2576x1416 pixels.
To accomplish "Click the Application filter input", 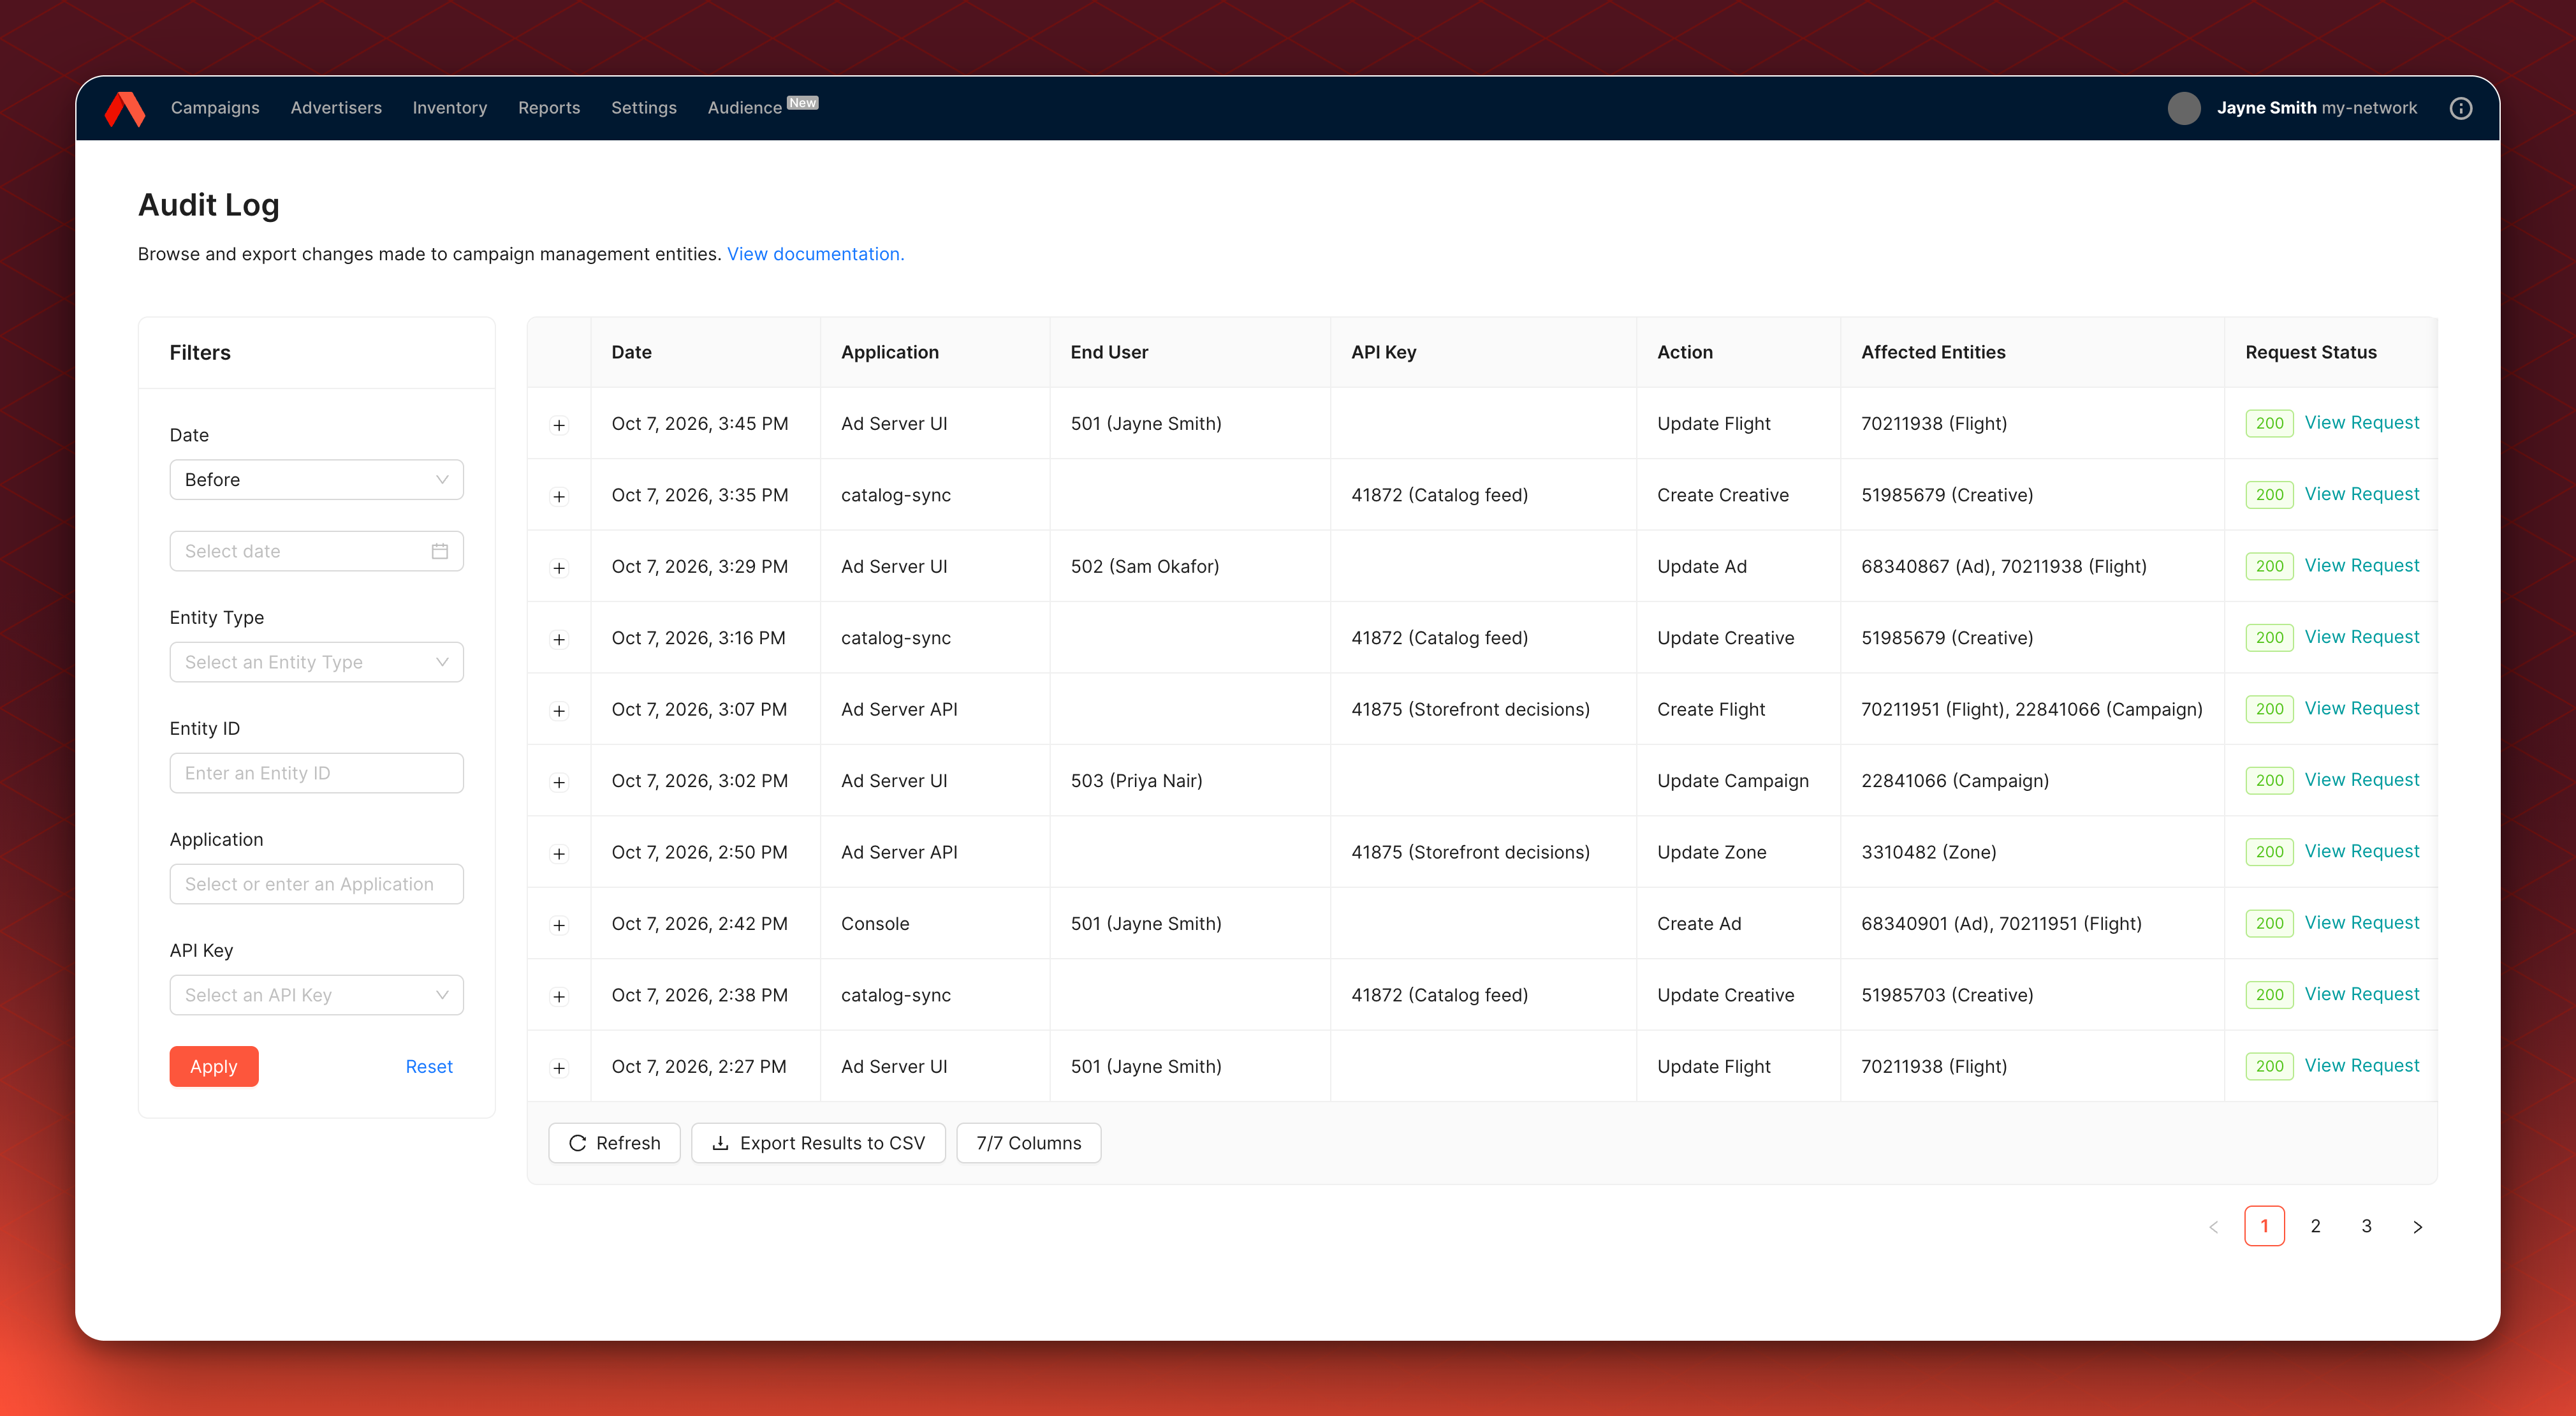I will (317, 884).
